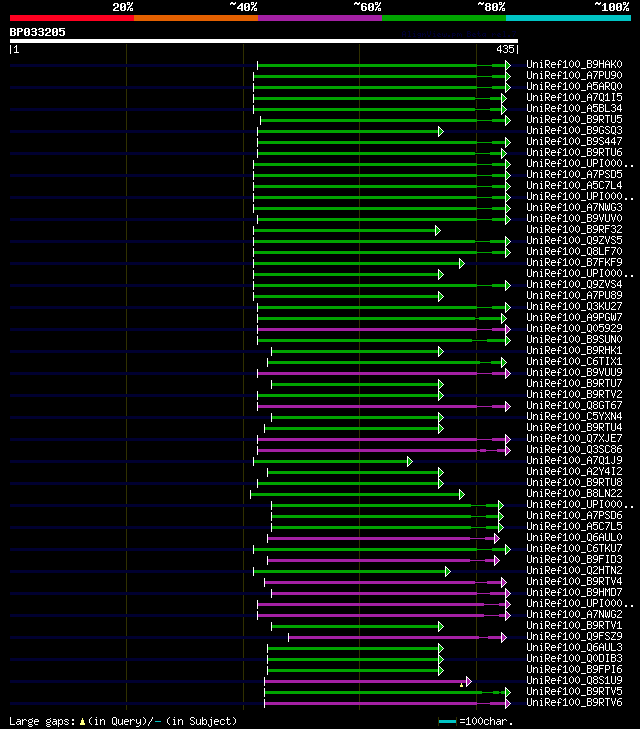640x729 pixels.
Task: Click the BP033205 query name label
Action: coord(38,32)
